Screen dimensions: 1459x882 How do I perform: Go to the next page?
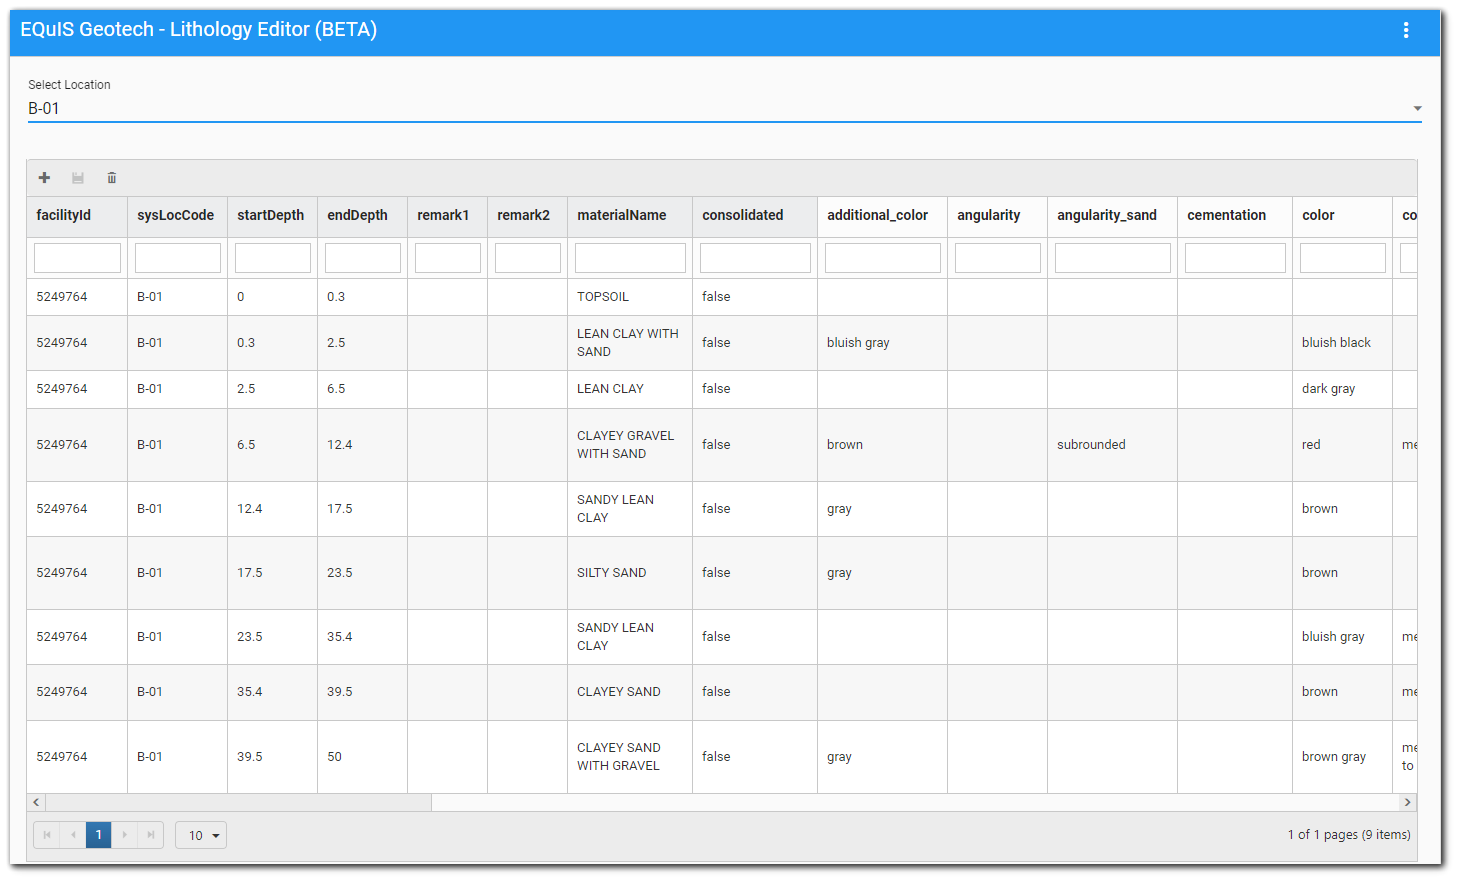(x=124, y=834)
